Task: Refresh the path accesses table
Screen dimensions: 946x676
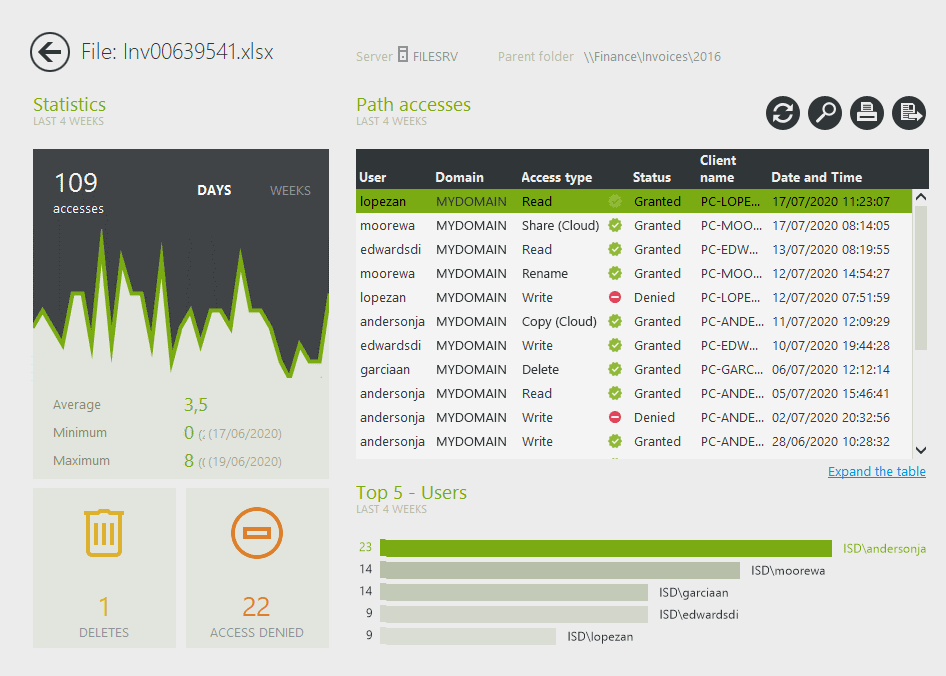Action: (x=783, y=113)
